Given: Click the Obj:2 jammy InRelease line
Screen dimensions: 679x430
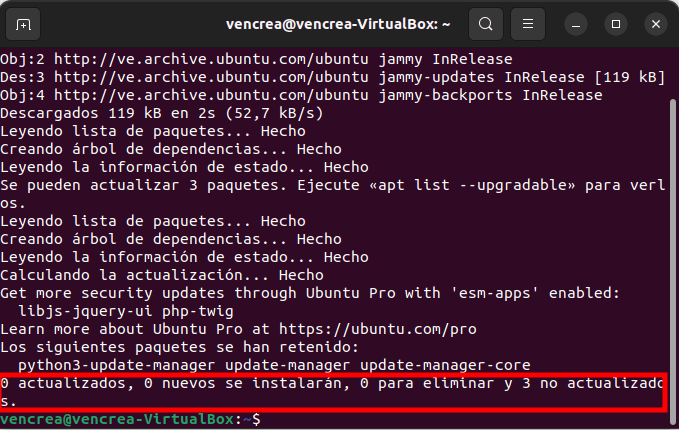Looking at the screenshot, I should pyautogui.click(x=256, y=59).
